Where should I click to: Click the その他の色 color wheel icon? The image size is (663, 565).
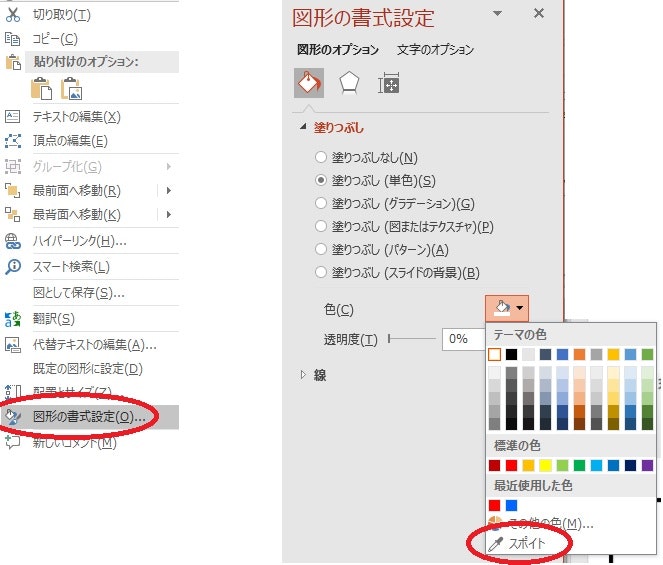pos(496,524)
